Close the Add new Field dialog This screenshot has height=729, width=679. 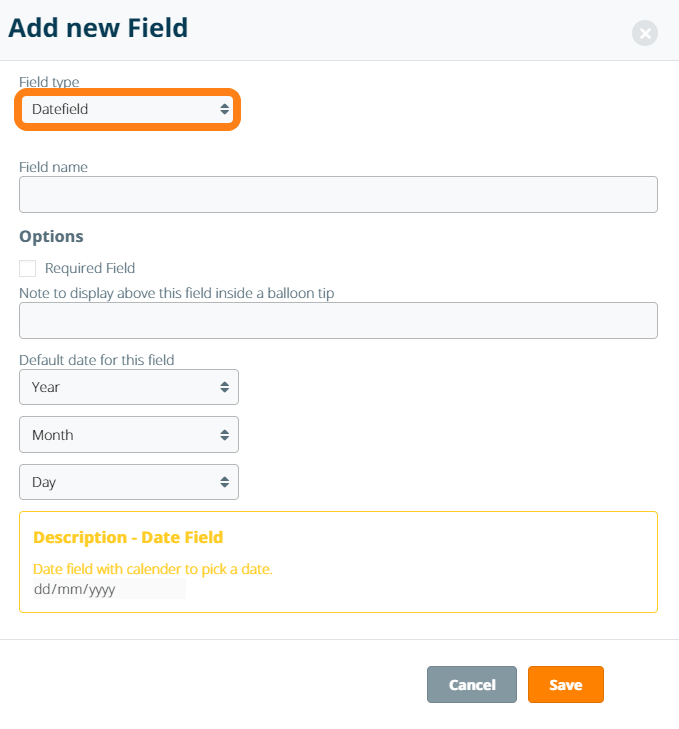(x=645, y=33)
